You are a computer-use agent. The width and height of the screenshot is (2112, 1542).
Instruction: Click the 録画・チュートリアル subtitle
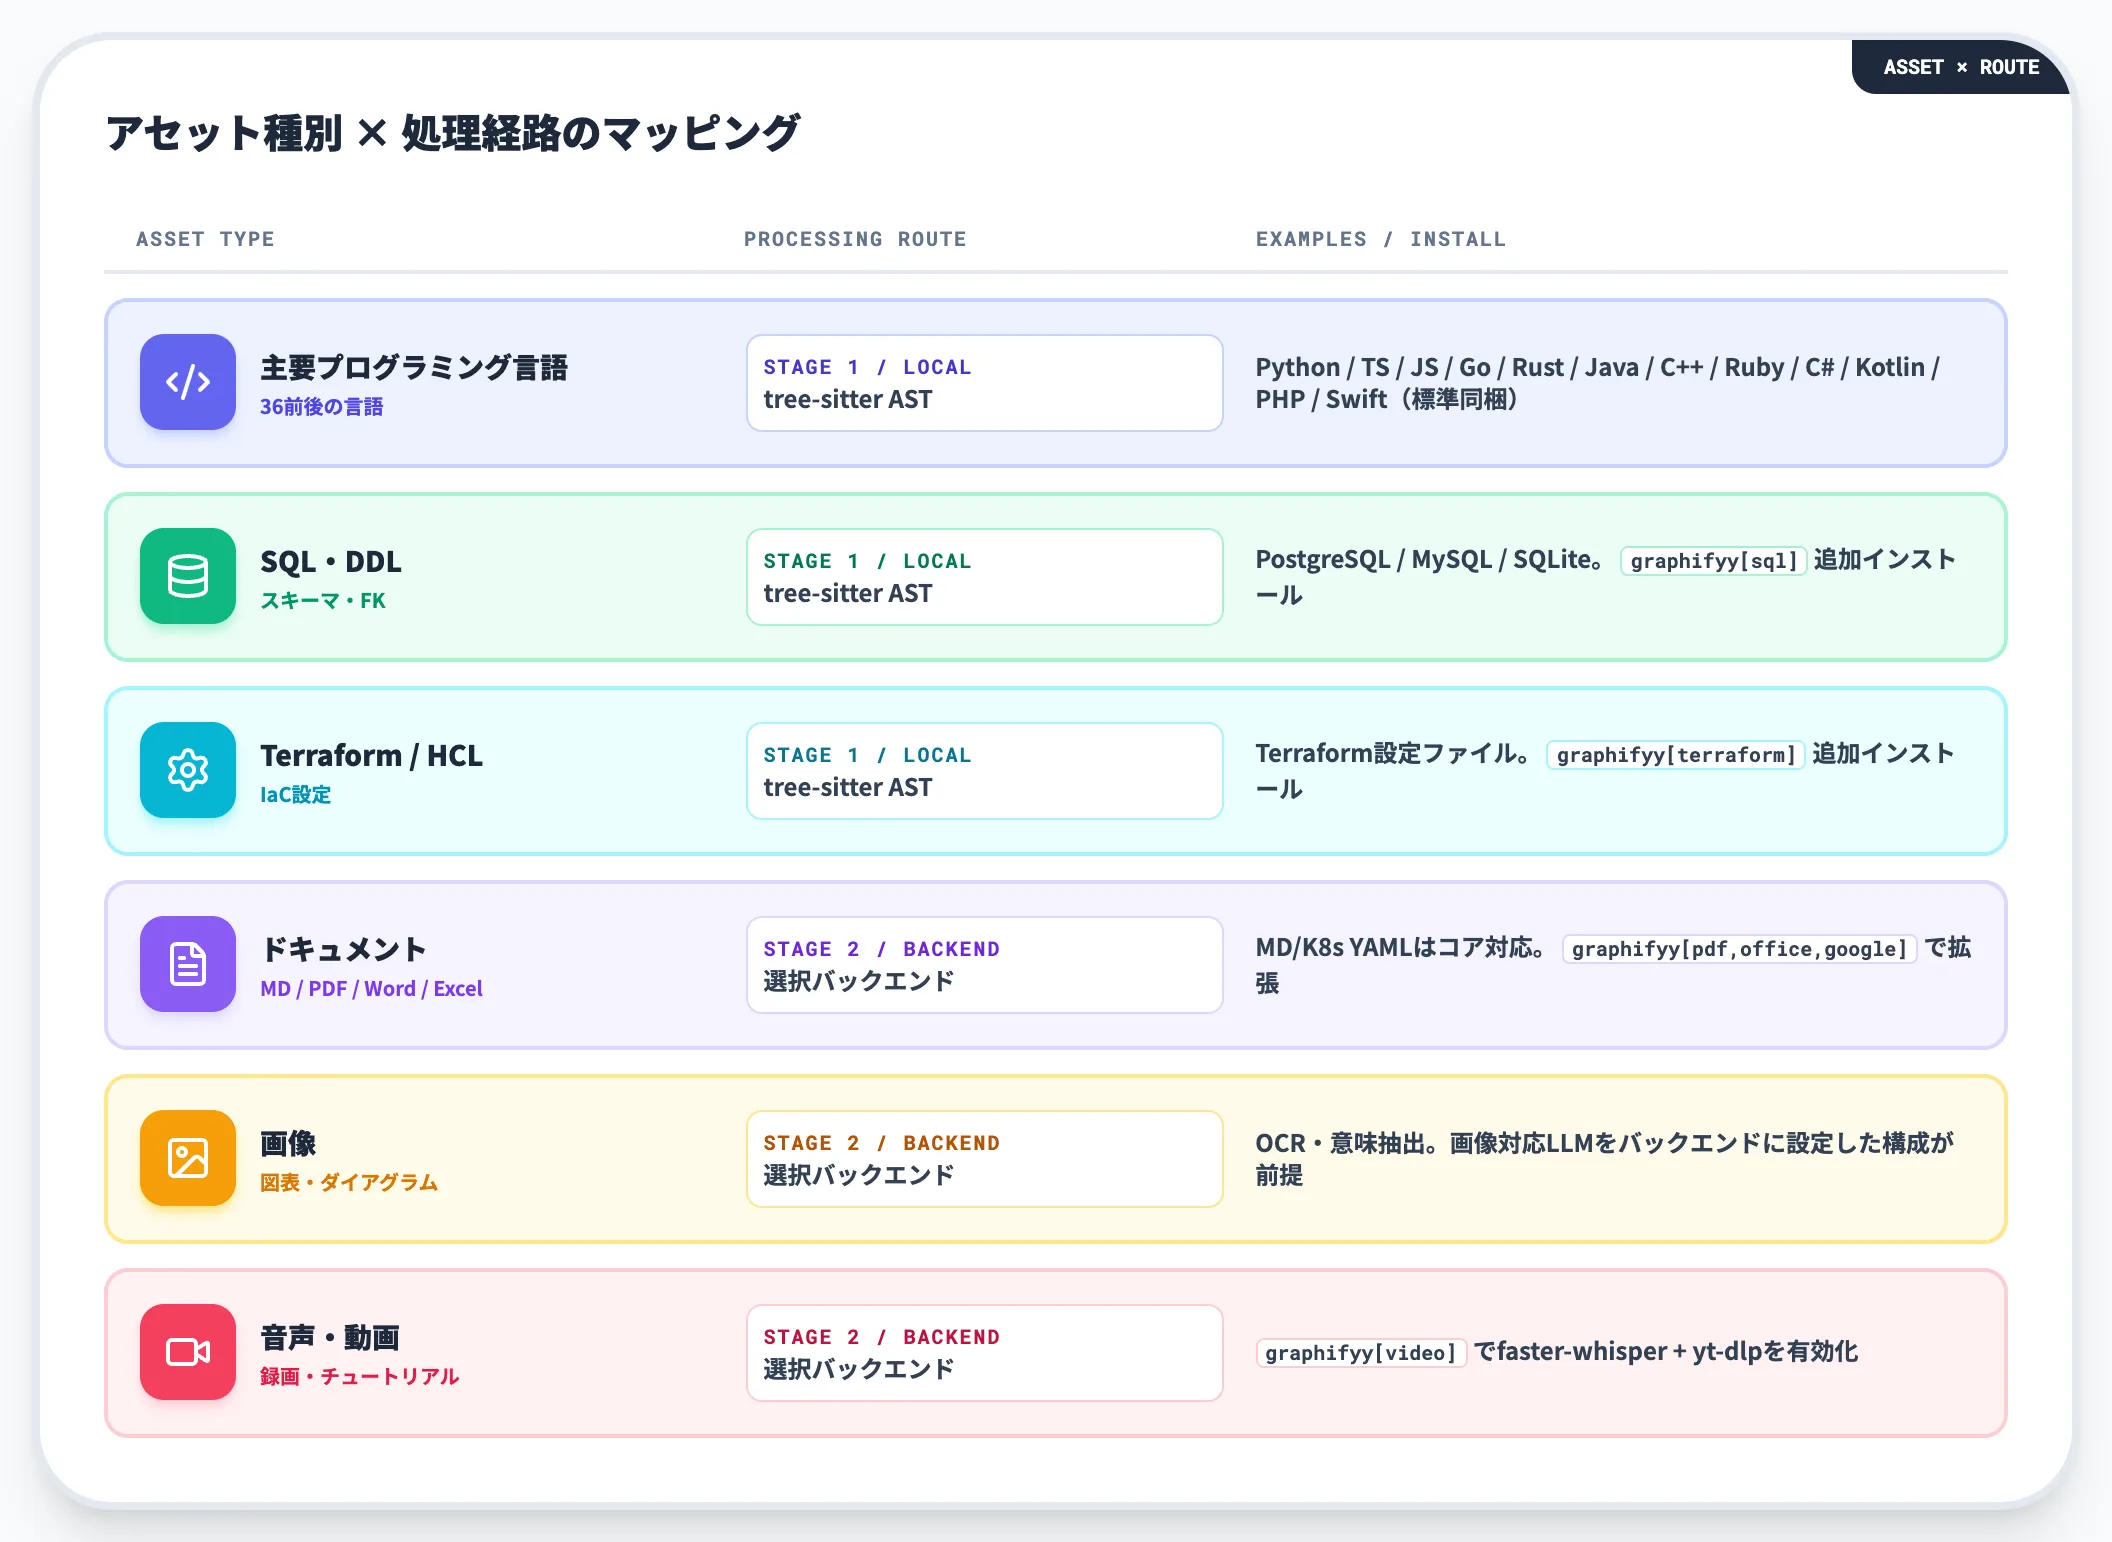pyautogui.click(x=360, y=1377)
